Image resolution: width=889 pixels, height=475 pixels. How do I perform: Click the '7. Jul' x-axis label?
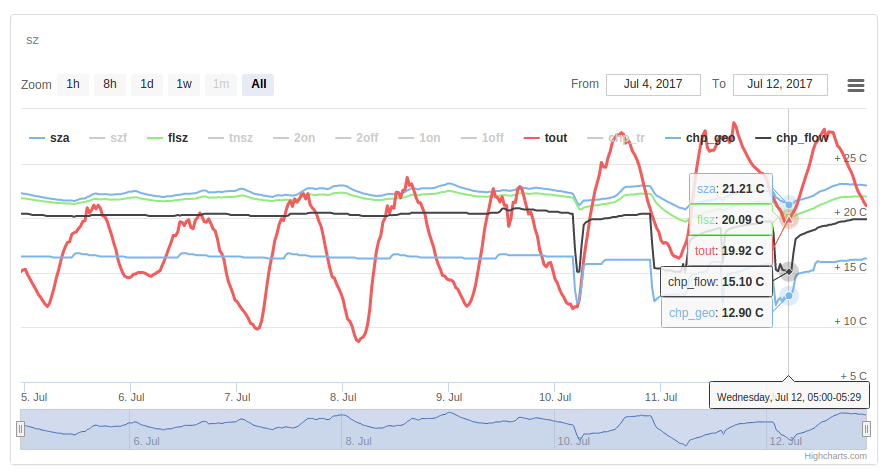click(237, 397)
